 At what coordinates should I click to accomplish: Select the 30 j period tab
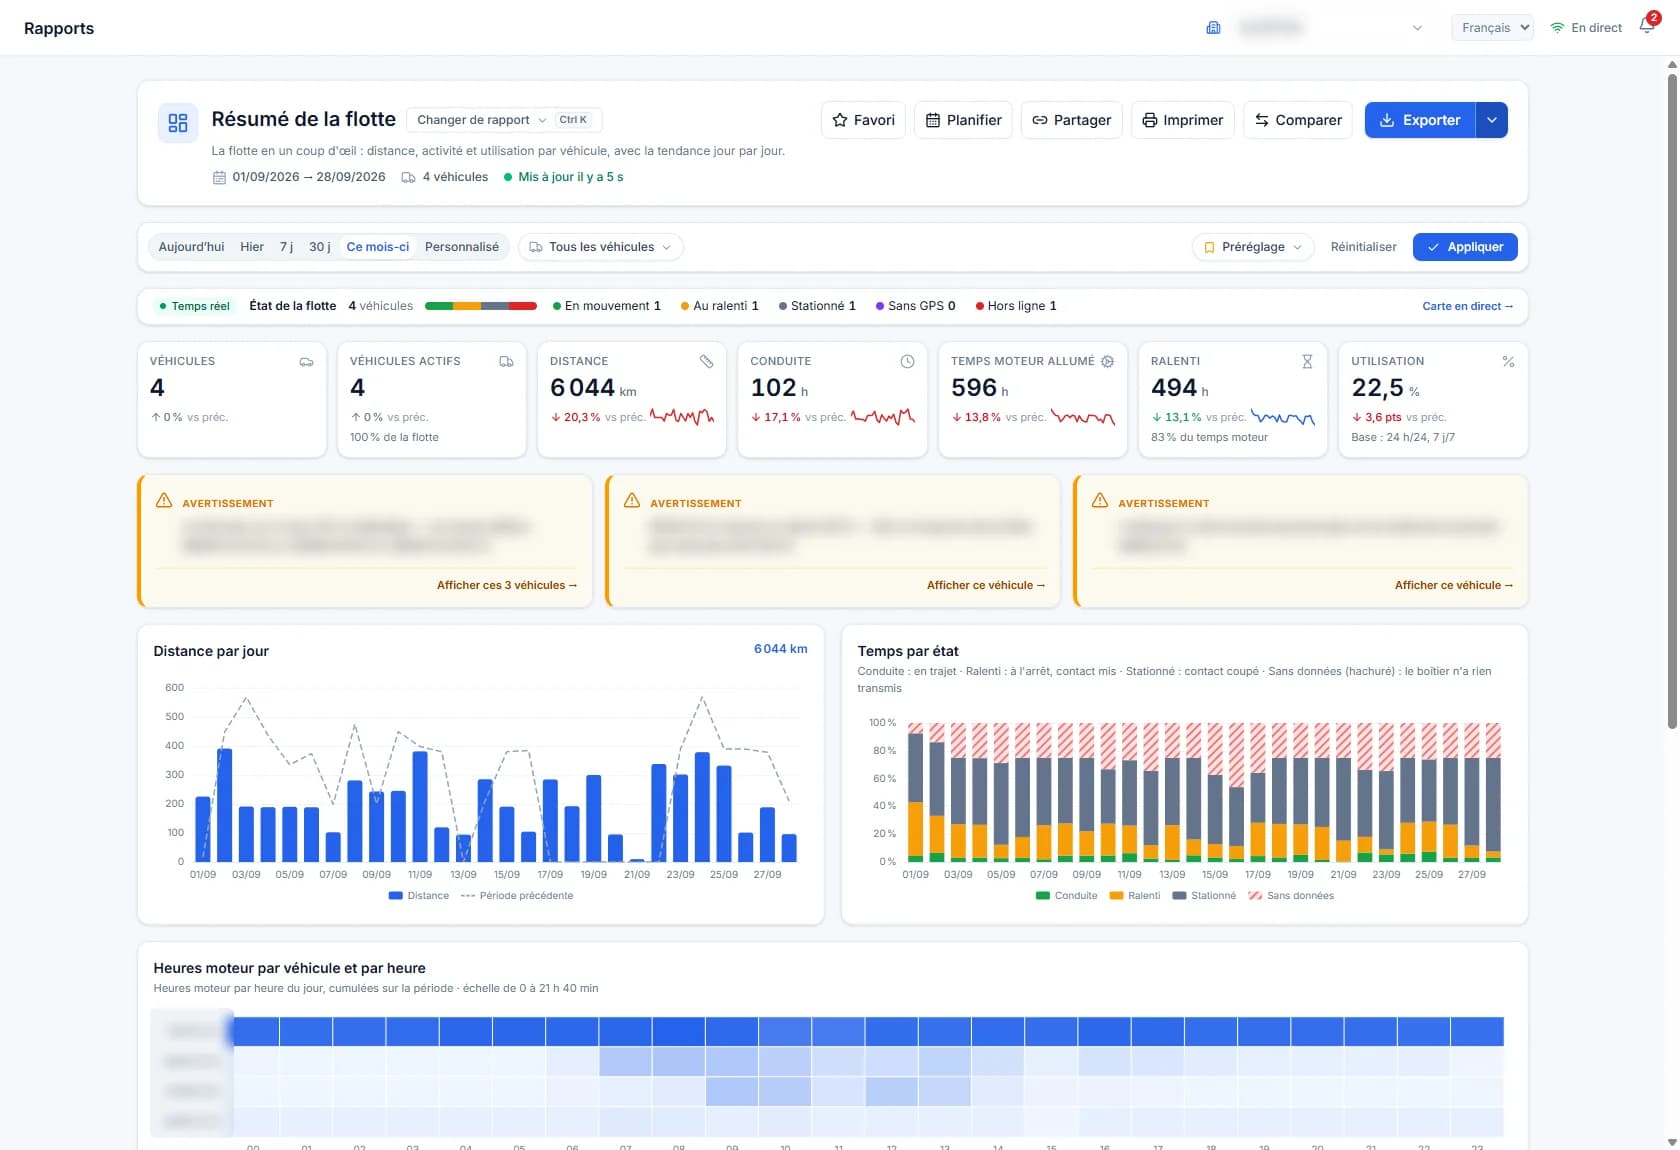coord(320,247)
